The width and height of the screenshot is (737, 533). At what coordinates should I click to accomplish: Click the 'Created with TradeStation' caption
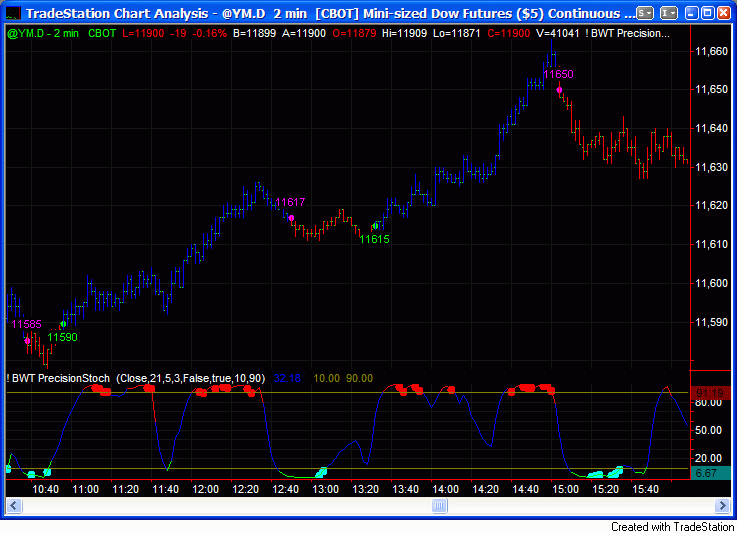pyautogui.click(x=673, y=526)
